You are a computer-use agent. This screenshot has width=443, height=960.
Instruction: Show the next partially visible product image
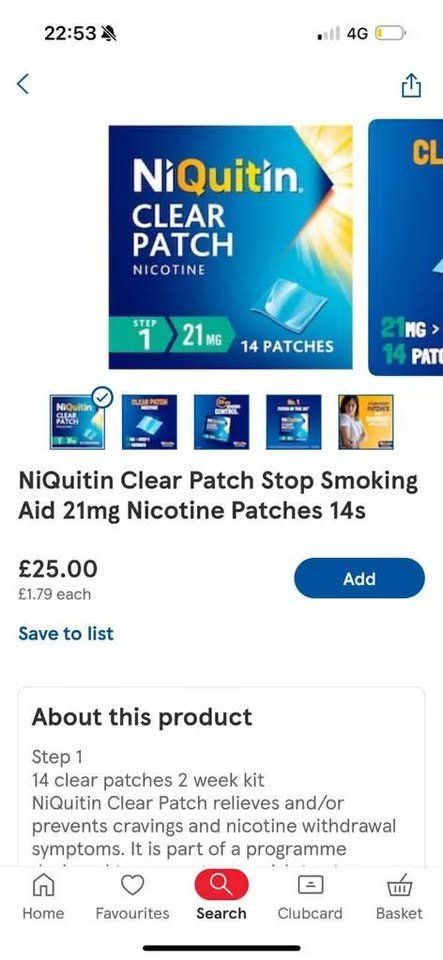pyautogui.click(x=406, y=247)
